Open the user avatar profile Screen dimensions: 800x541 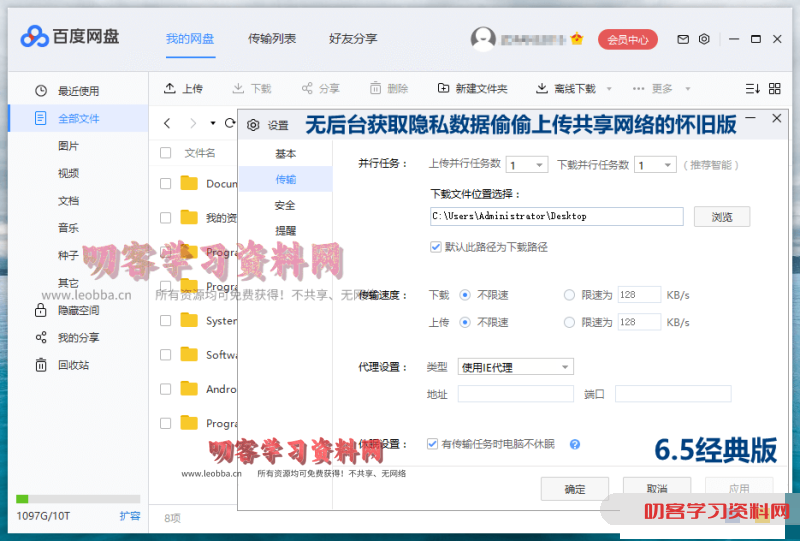[483, 39]
